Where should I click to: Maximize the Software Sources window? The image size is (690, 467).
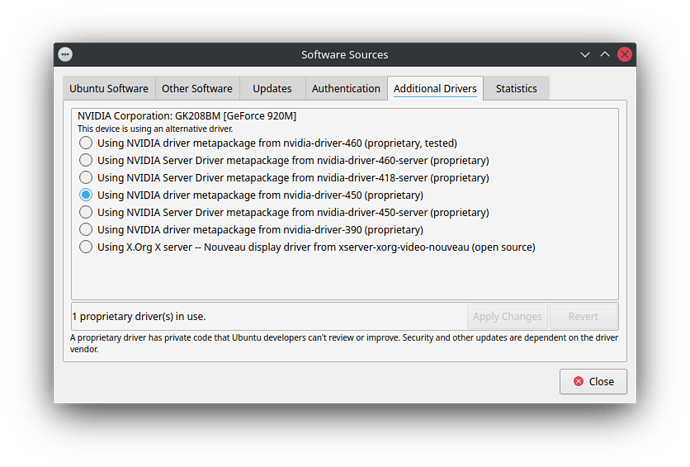coord(604,54)
